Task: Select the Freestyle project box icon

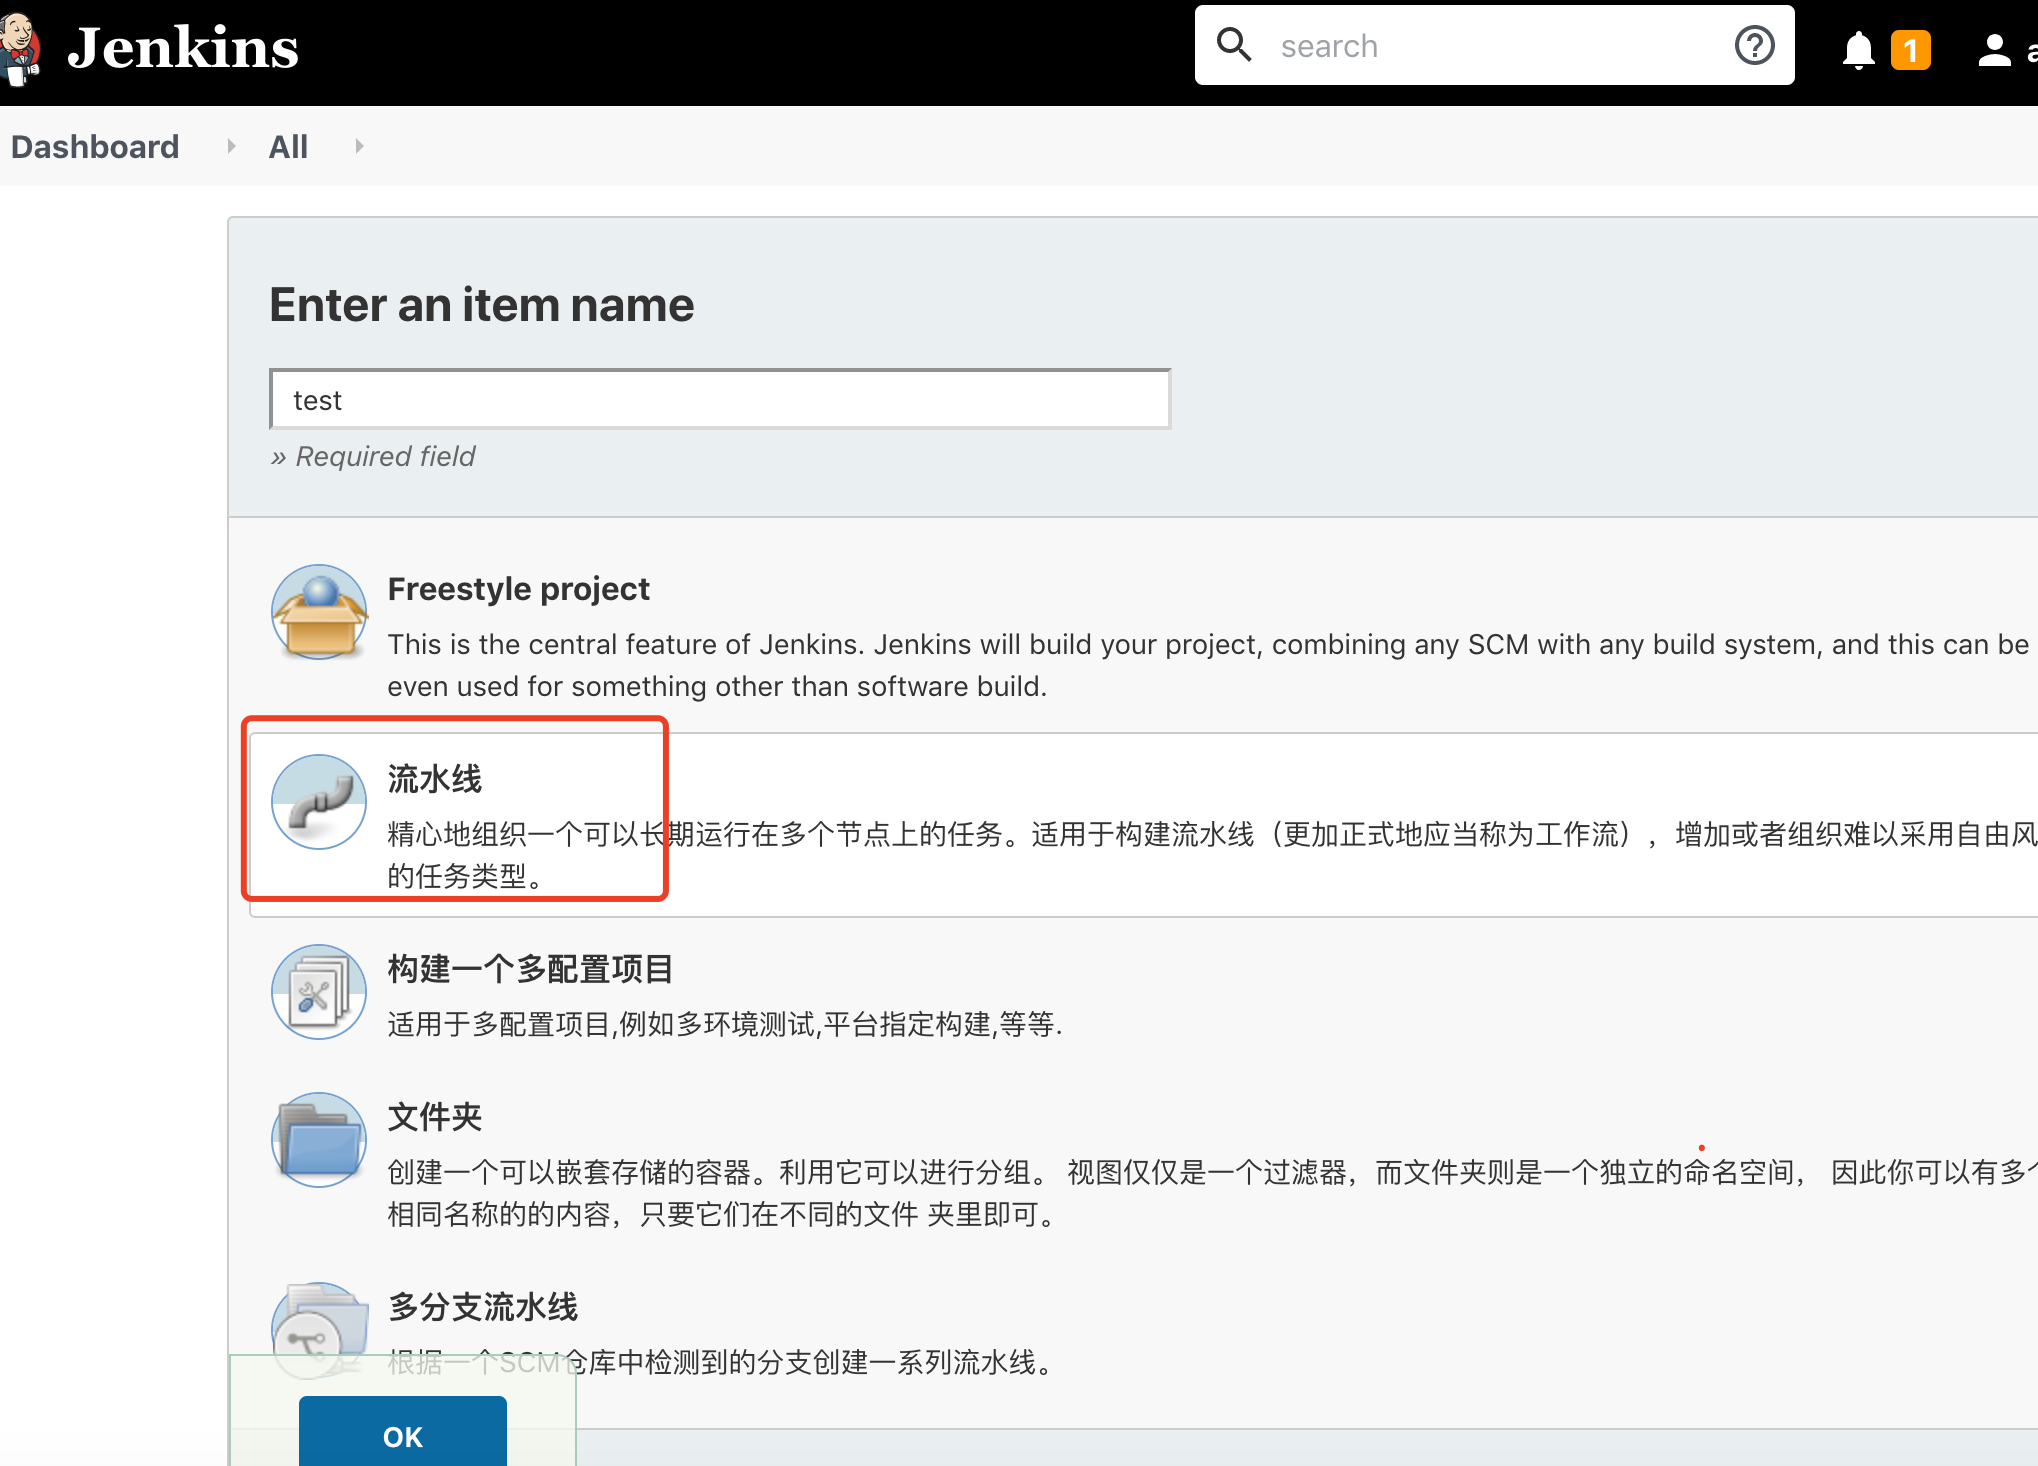Action: click(319, 612)
